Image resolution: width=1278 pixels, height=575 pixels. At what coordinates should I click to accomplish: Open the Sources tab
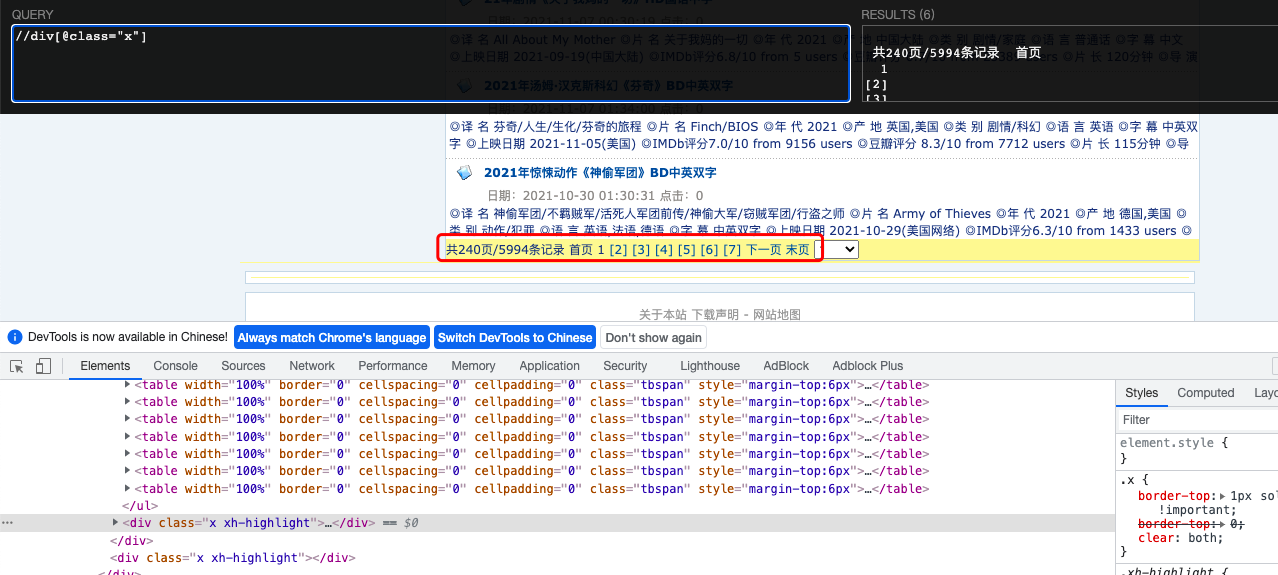tap(243, 366)
